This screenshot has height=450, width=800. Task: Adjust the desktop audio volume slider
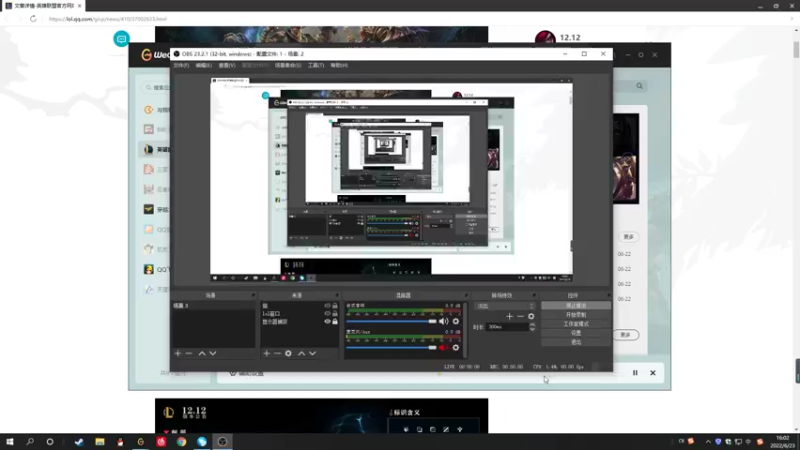[391, 321]
